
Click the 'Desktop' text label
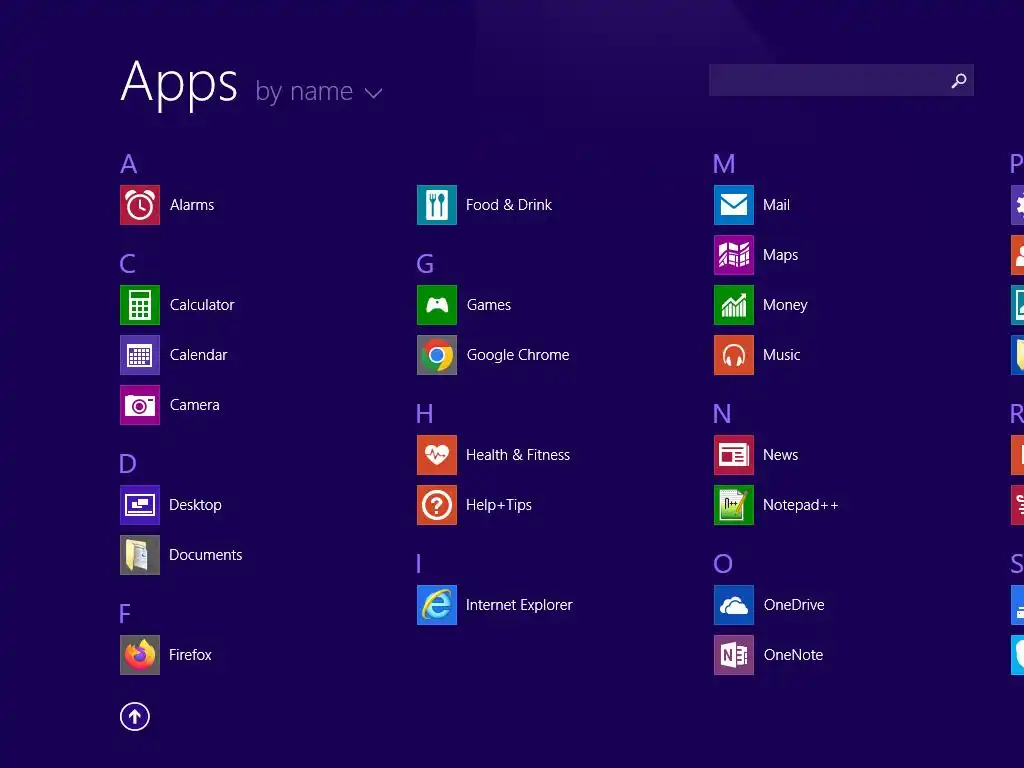(195, 505)
